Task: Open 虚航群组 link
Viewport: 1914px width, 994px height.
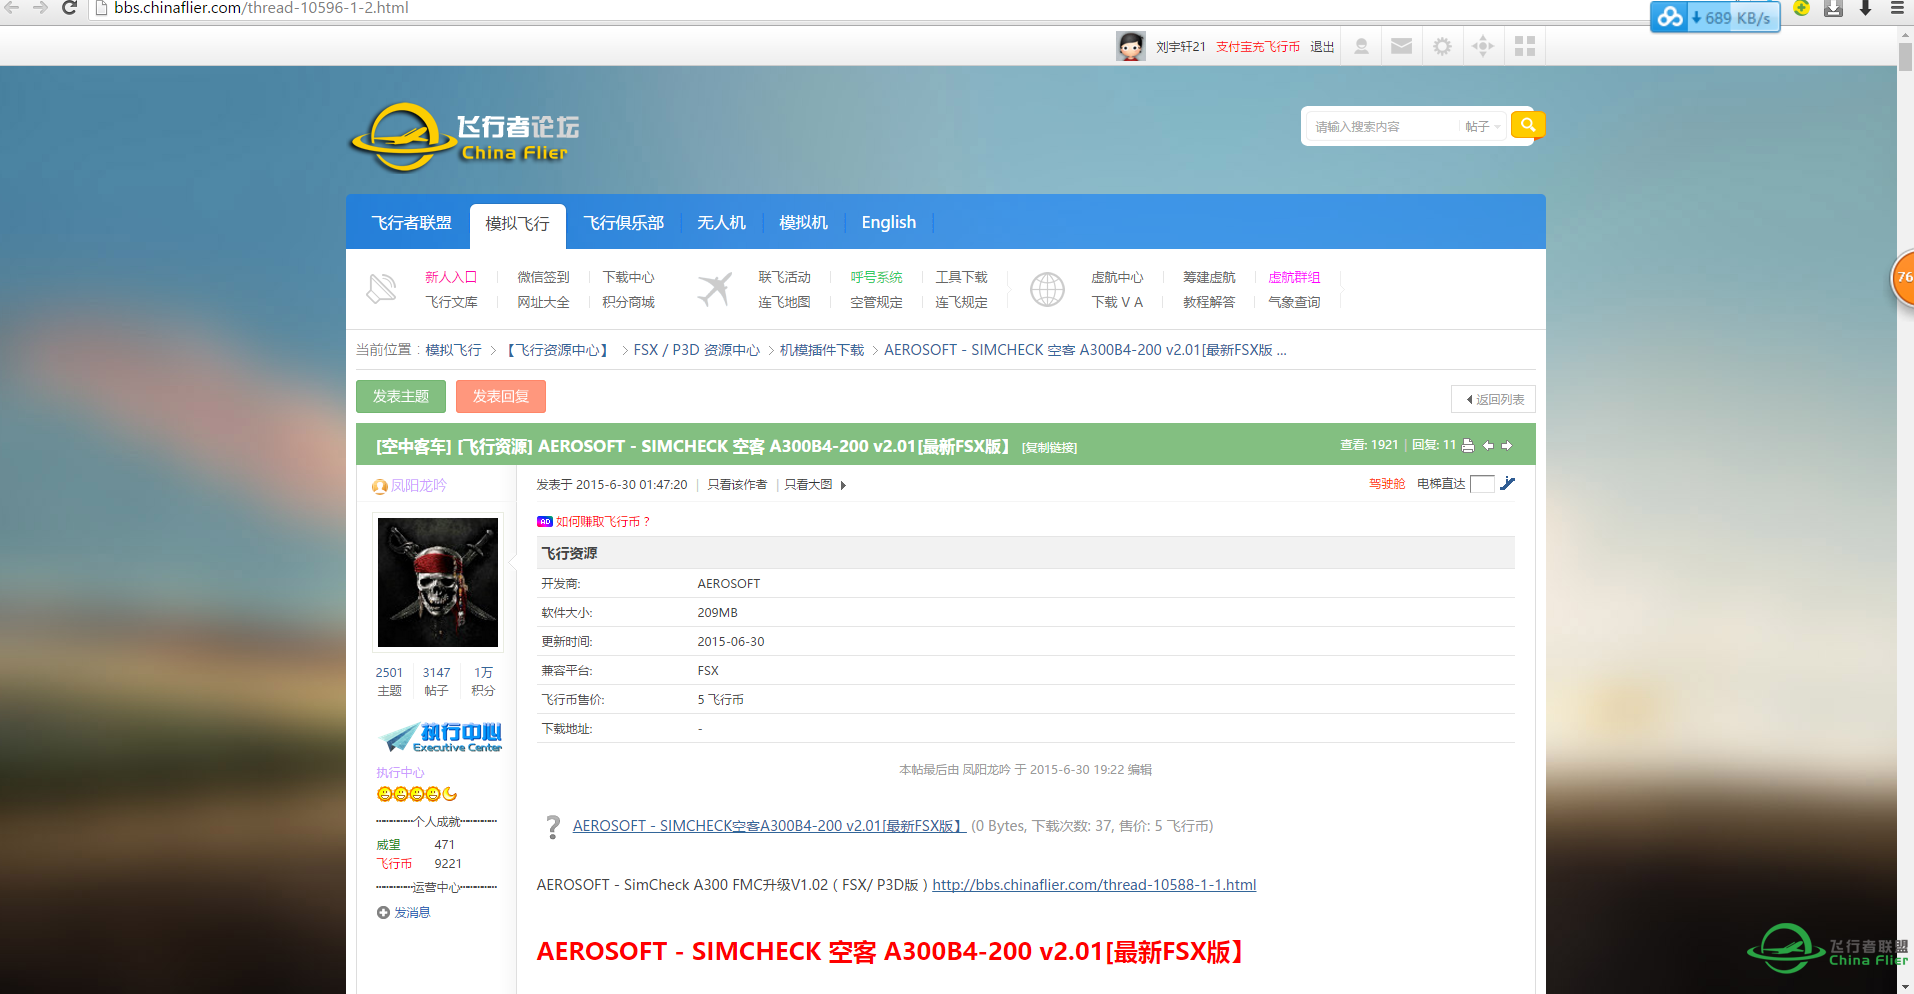Action: [x=1294, y=277]
